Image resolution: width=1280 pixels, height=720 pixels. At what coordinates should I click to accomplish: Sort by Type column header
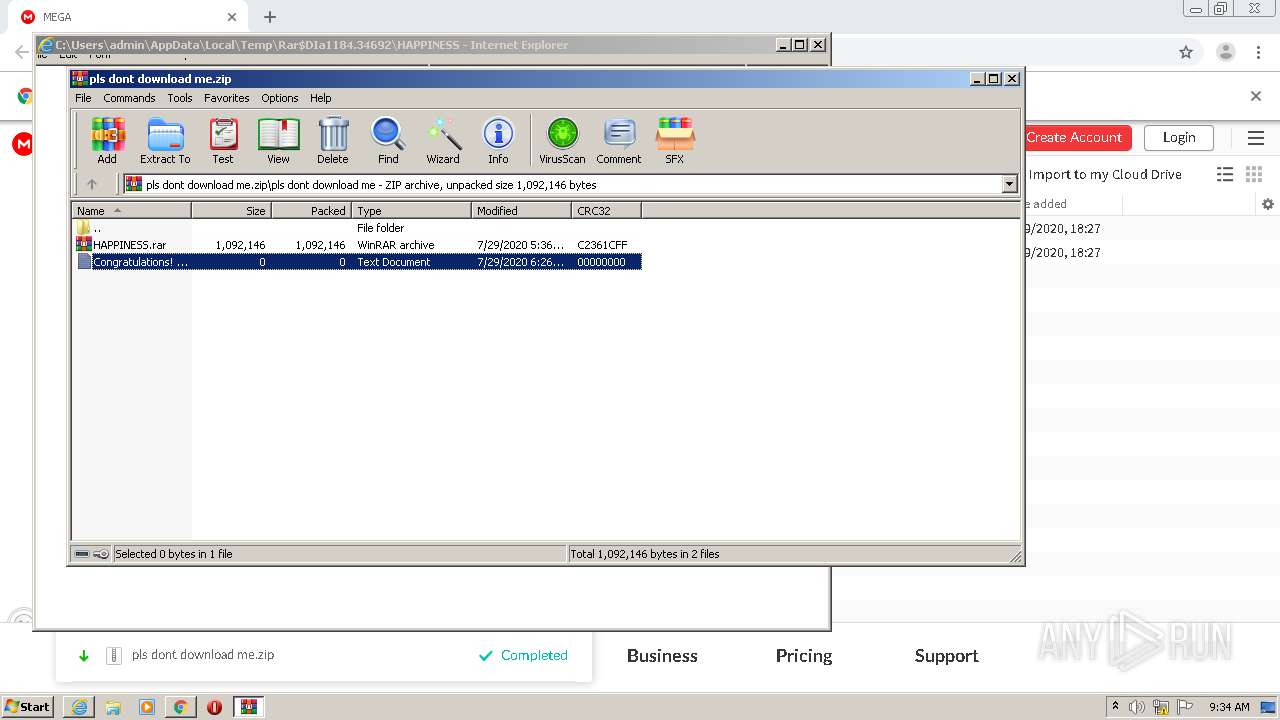[411, 210]
